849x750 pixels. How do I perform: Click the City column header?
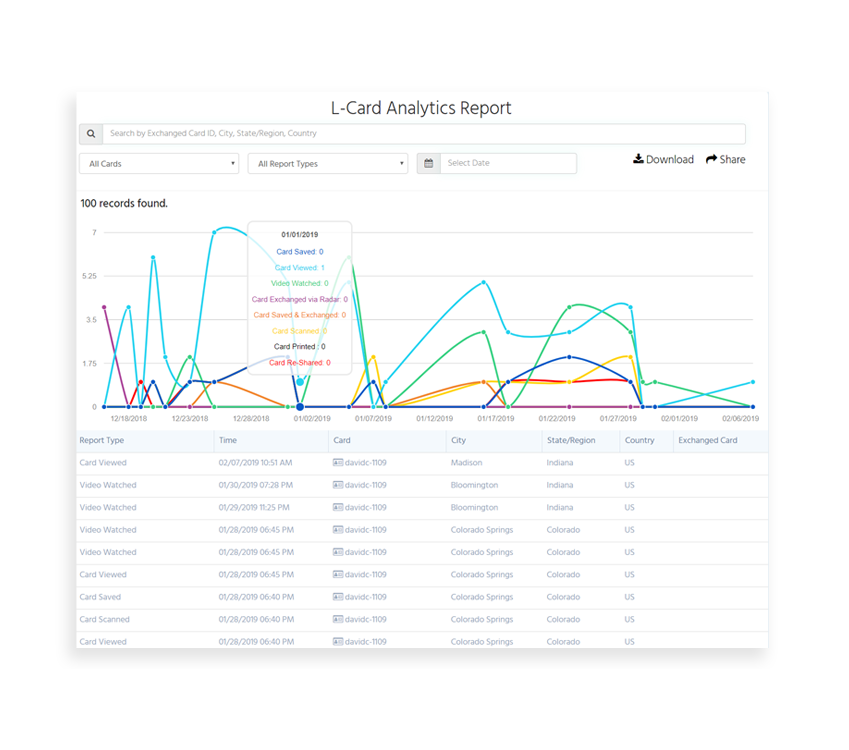[459, 440]
